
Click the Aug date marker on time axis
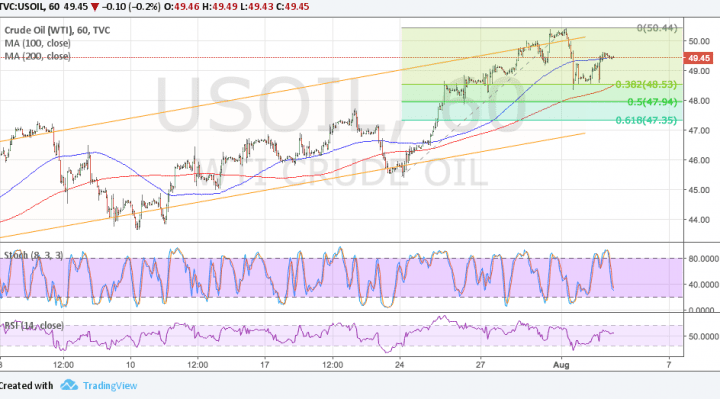pos(561,365)
